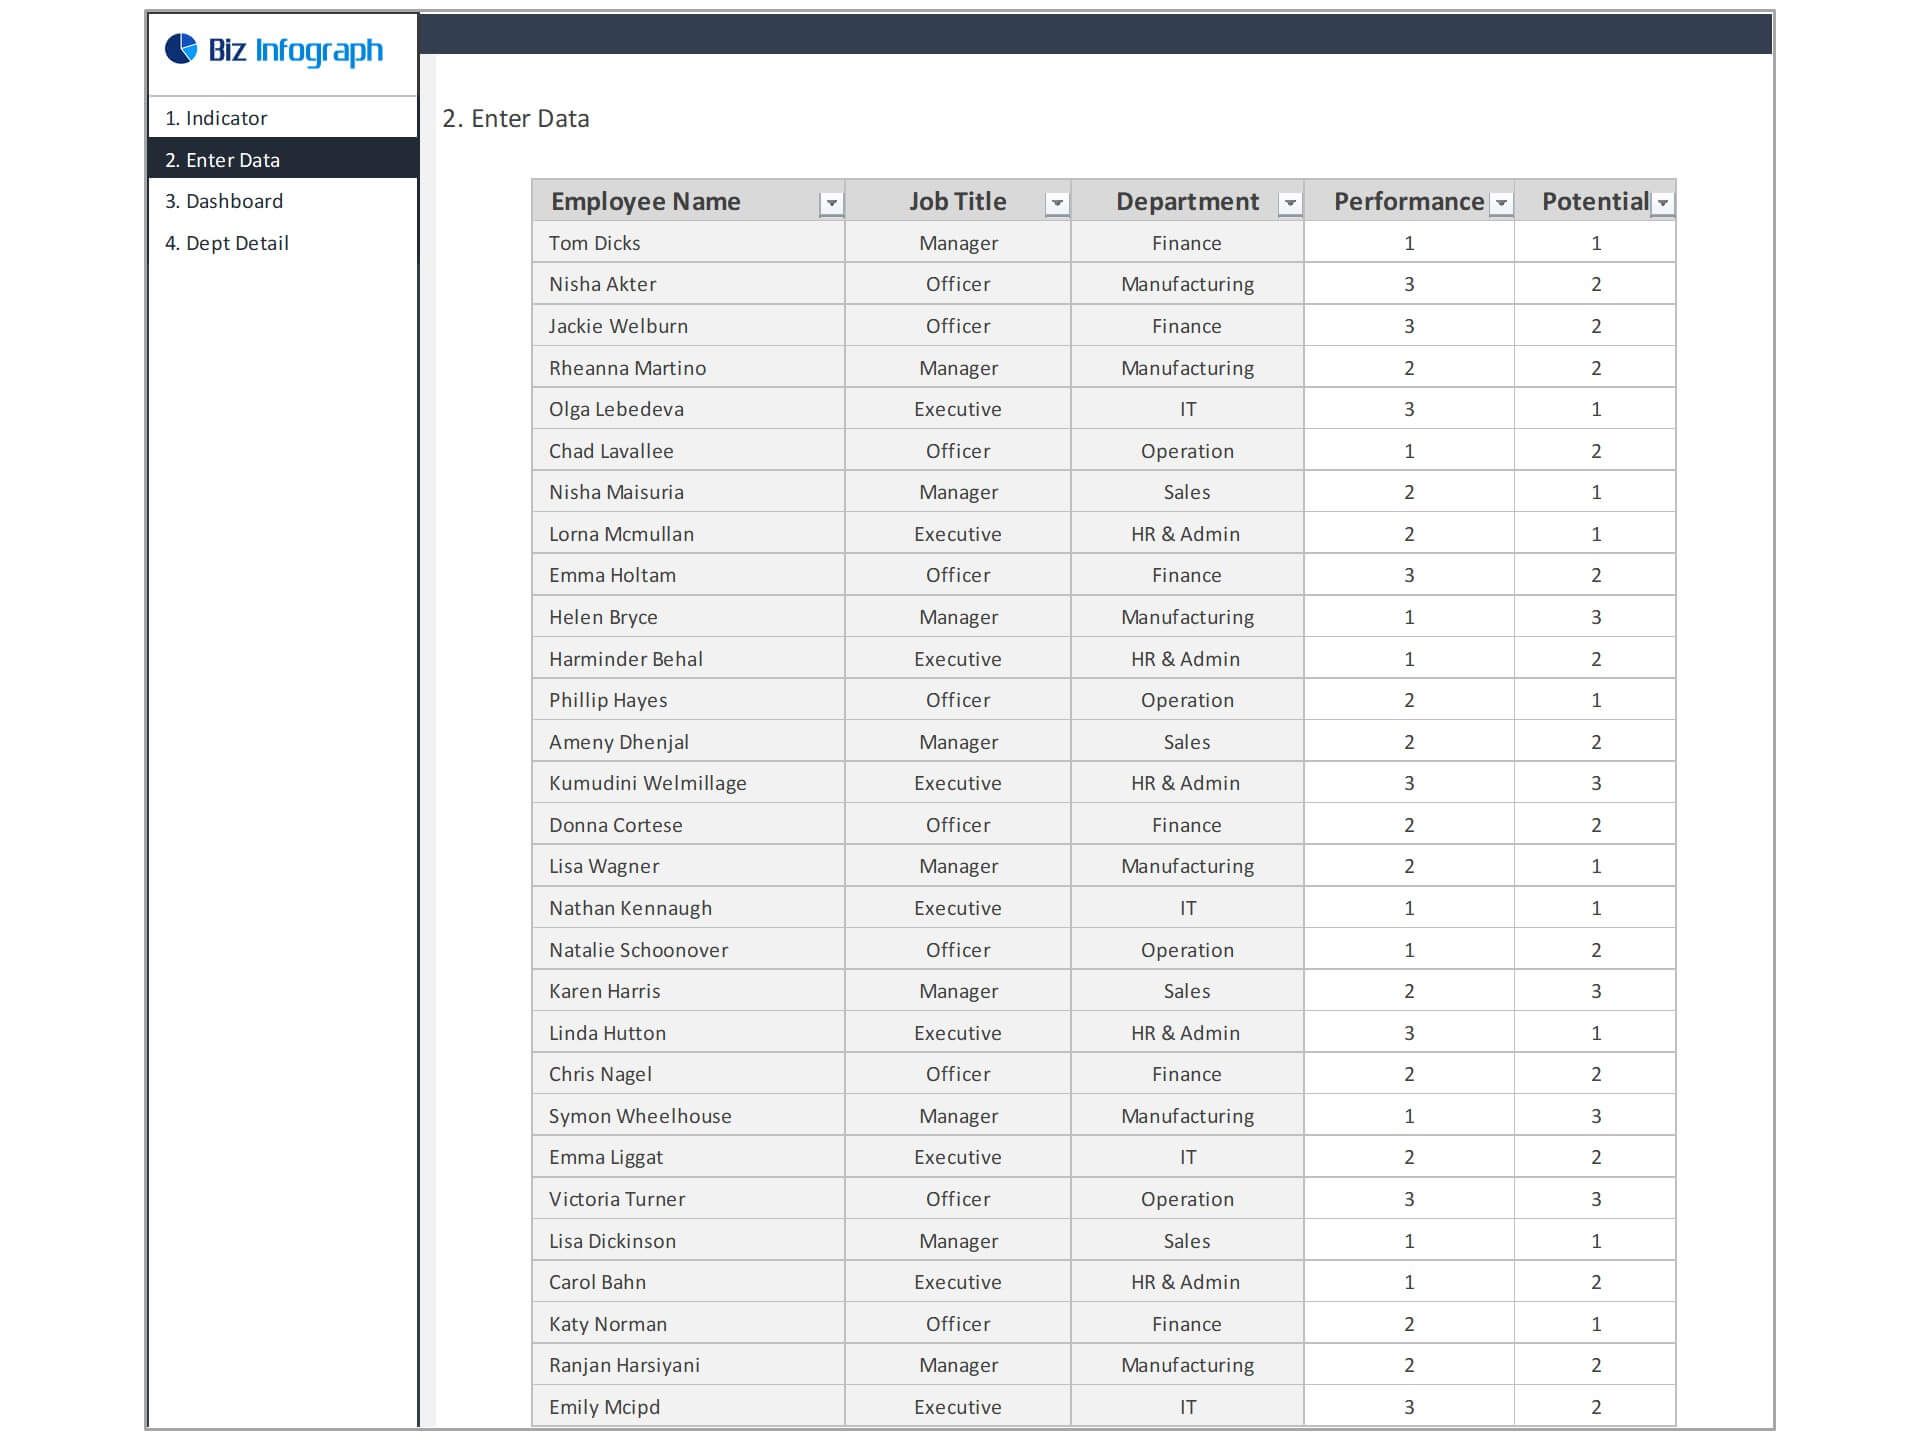Expand the Department column filter arrow
This screenshot has height=1440, width=1920.
pos(1290,203)
